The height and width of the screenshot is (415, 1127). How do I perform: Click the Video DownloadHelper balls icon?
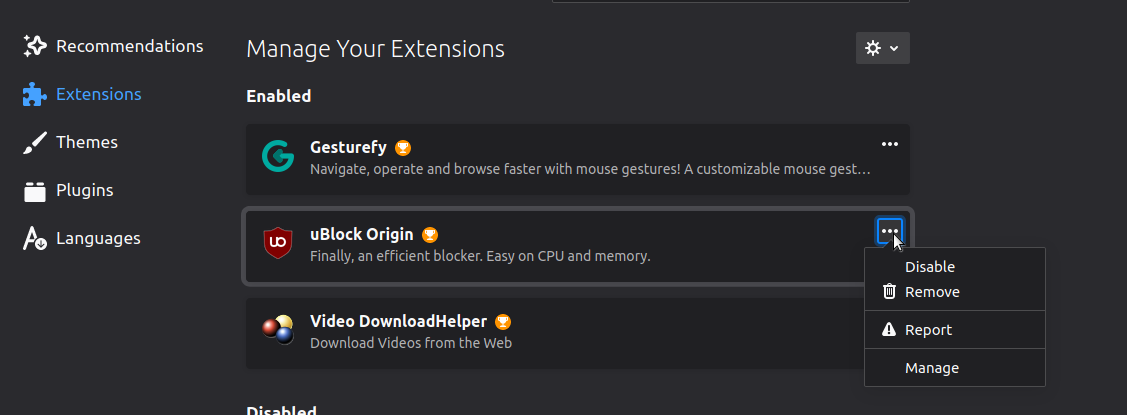point(277,329)
